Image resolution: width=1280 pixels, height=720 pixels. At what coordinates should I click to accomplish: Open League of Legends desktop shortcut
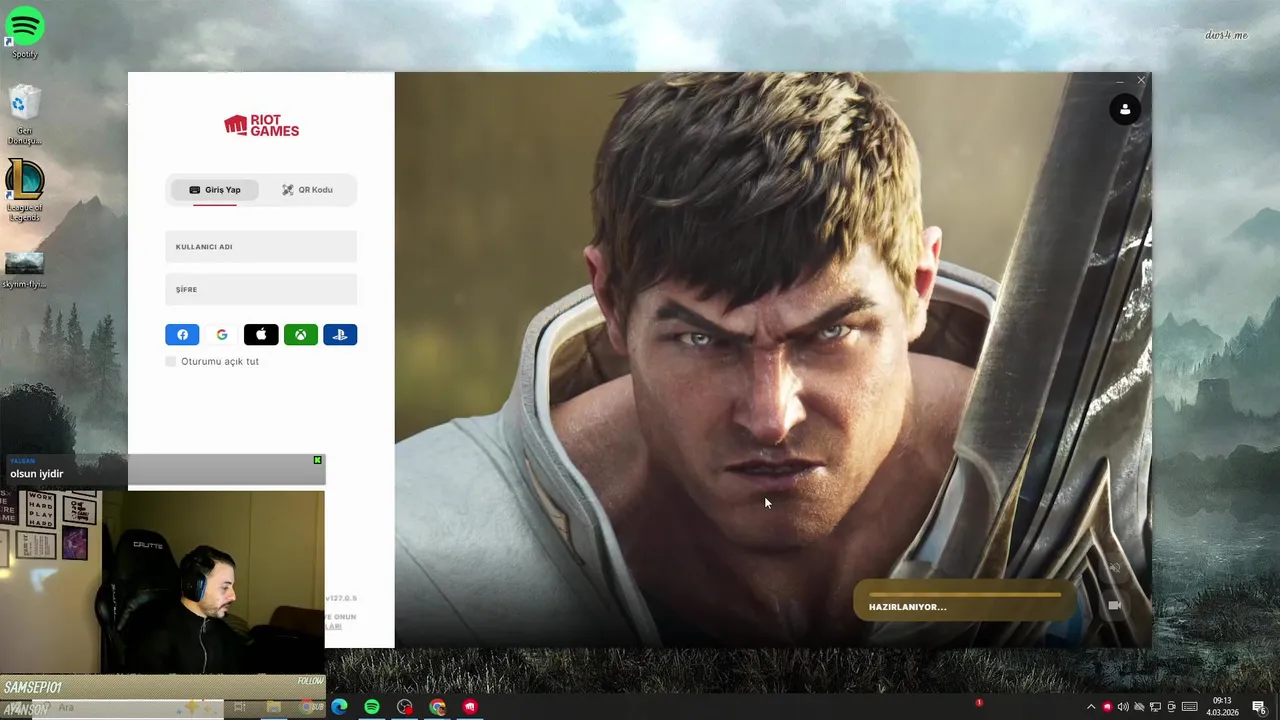(x=25, y=191)
